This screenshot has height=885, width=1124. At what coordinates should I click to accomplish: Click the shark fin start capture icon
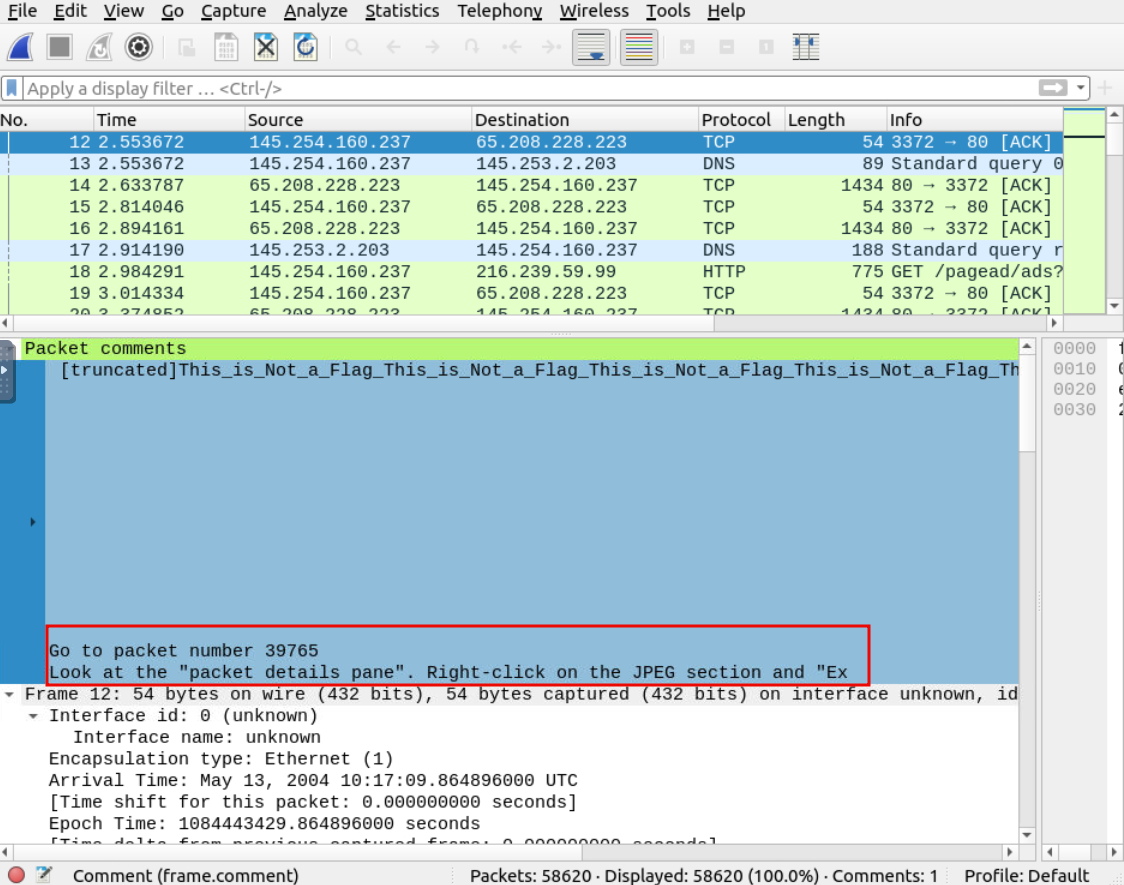coord(22,47)
